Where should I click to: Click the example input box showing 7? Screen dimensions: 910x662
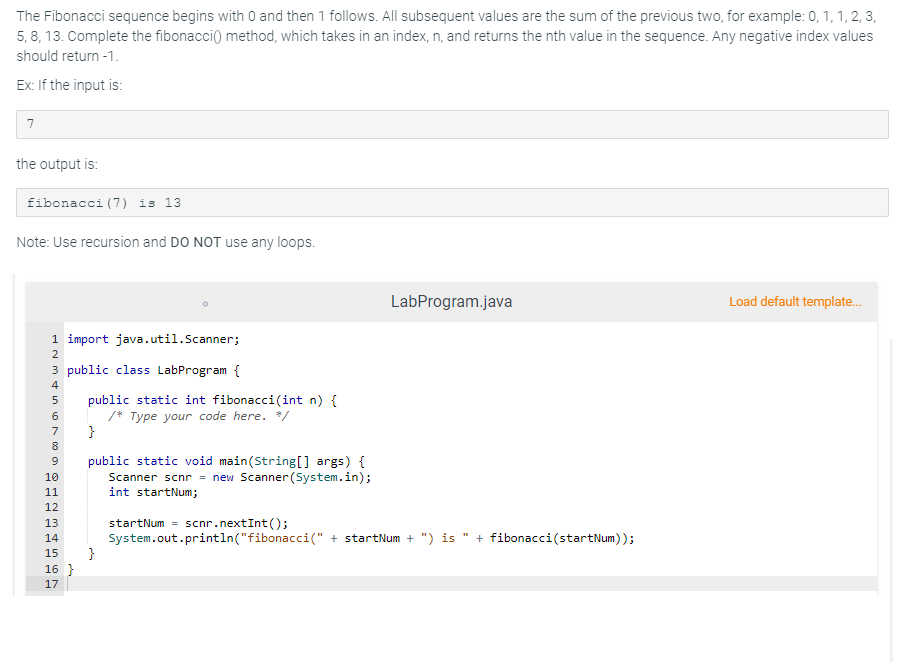pos(450,123)
